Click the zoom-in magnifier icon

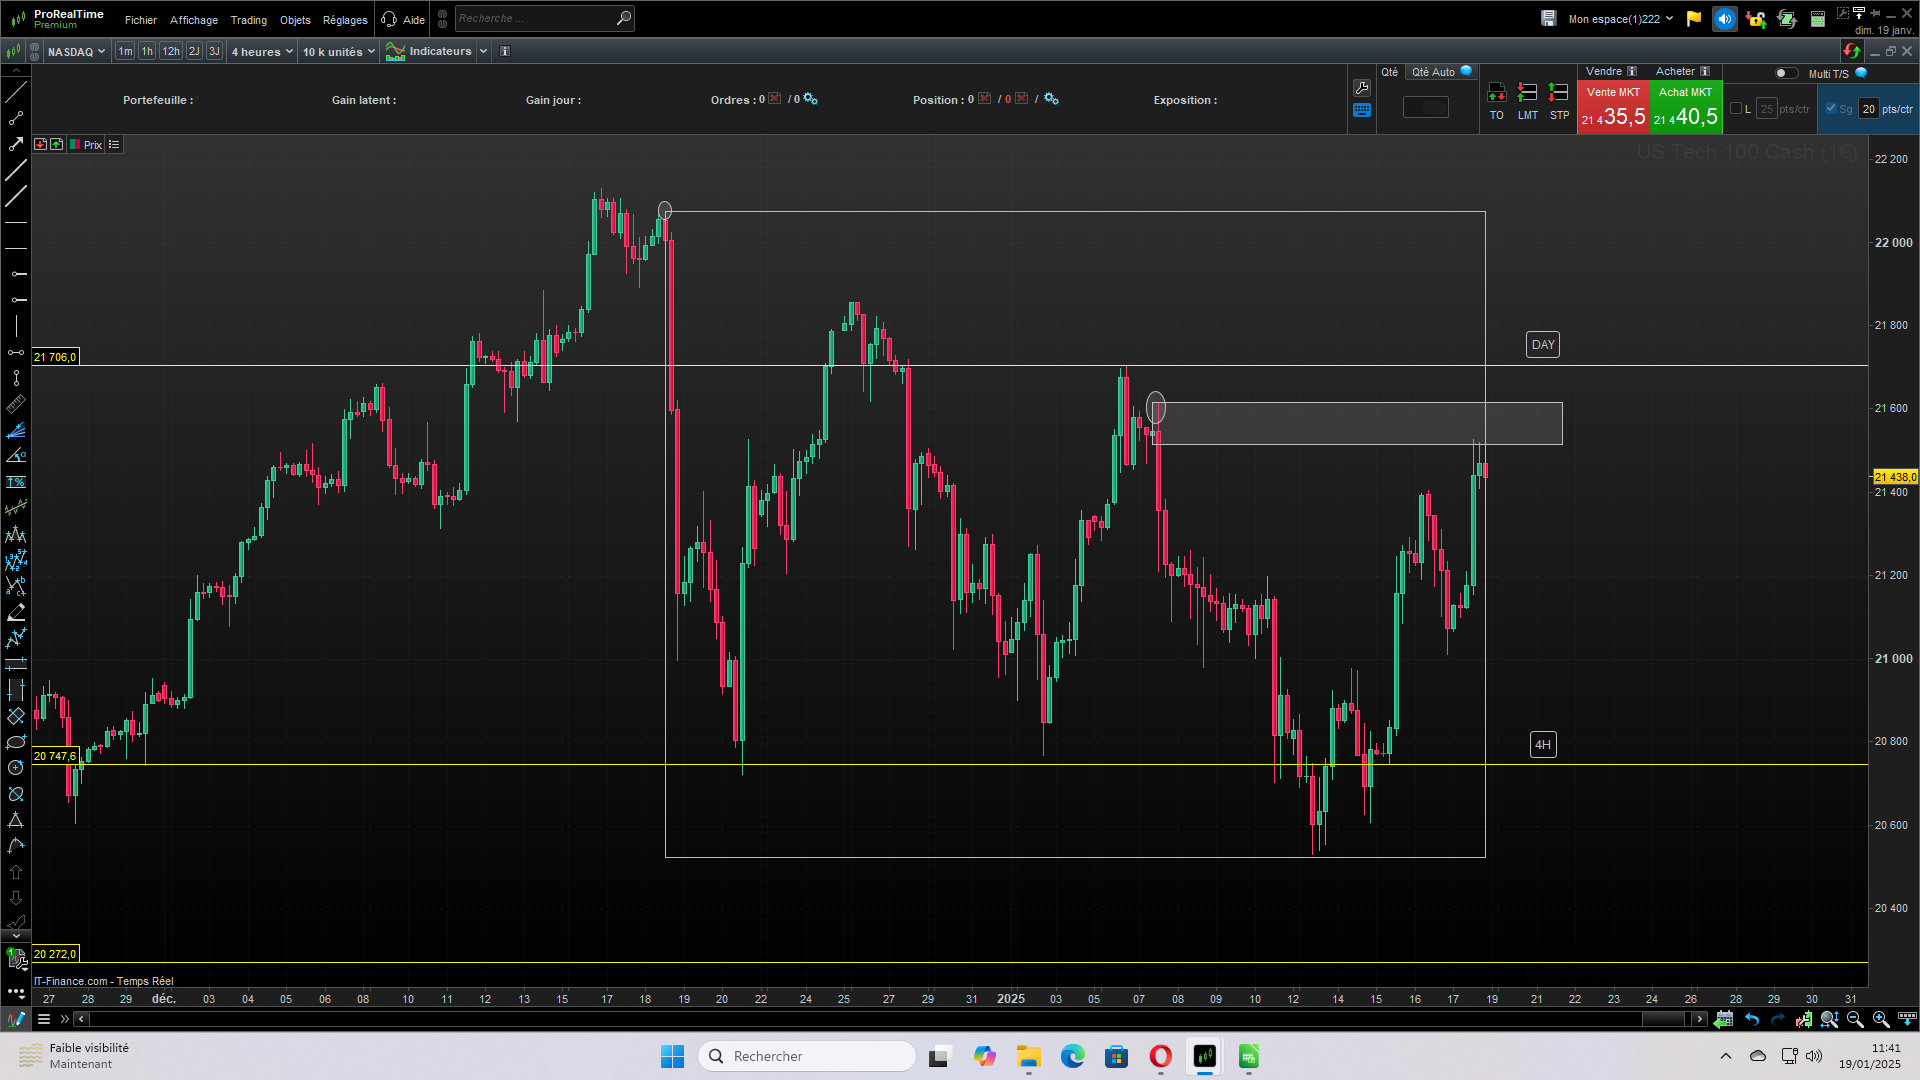click(x=1881, y=1019)
